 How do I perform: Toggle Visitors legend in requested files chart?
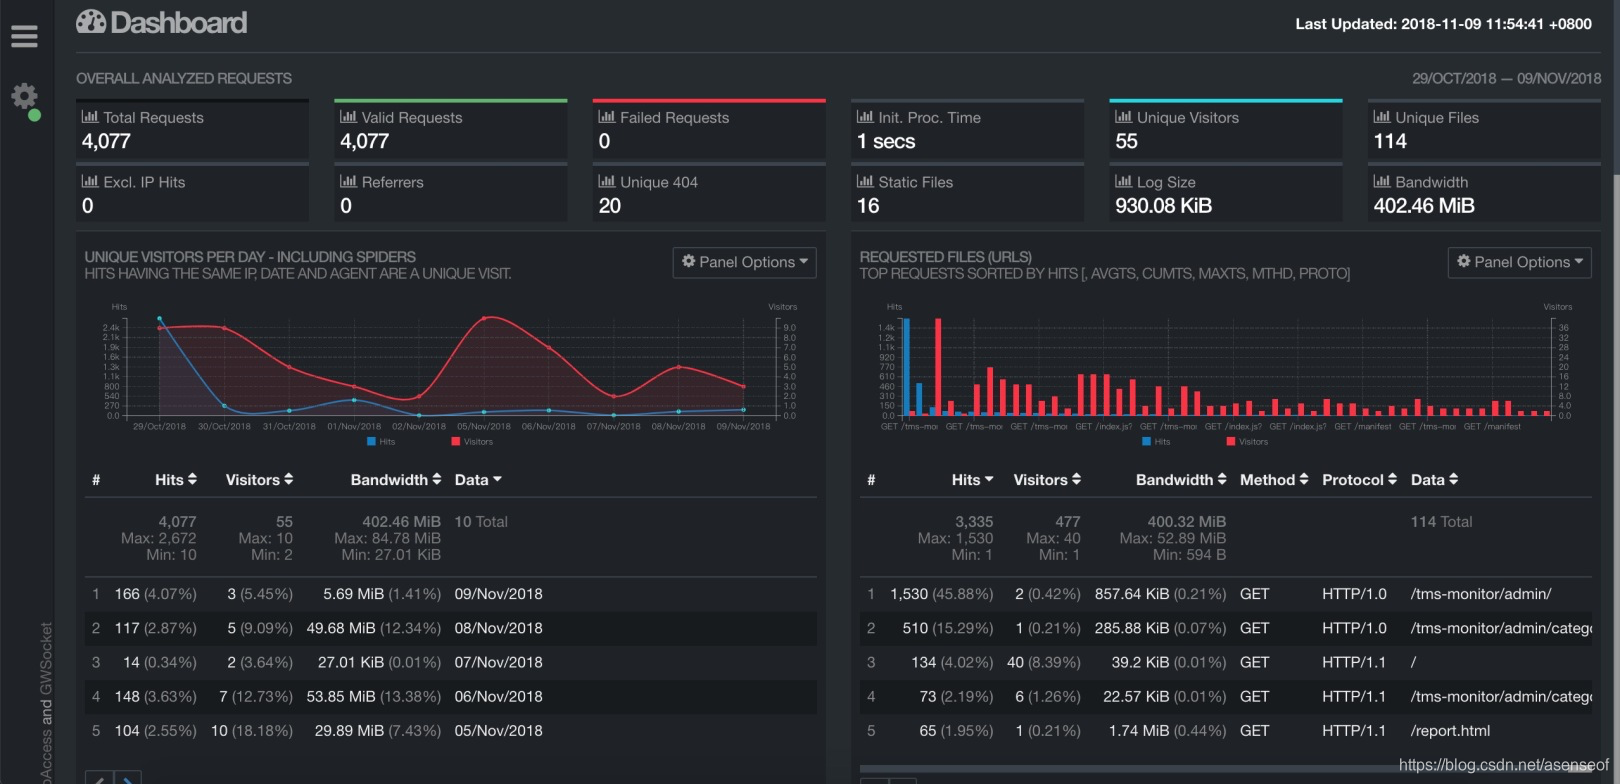tap(1247, 441)
